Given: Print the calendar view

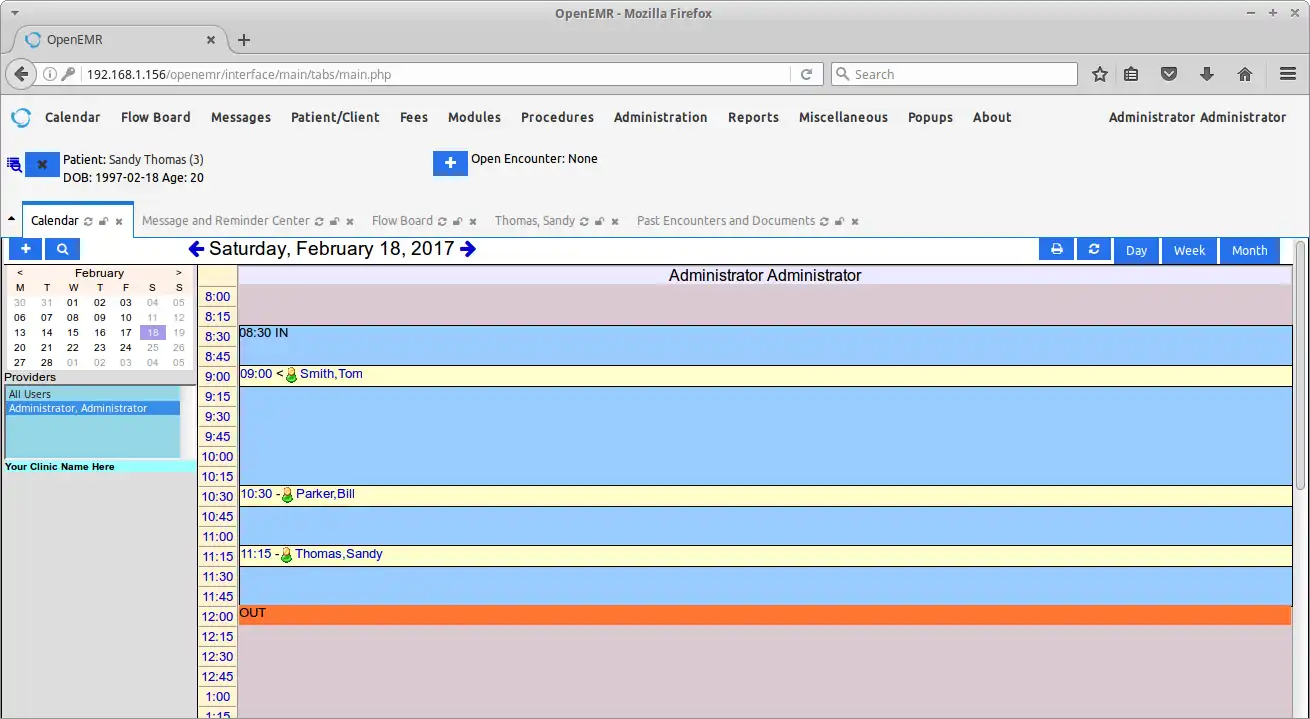Looking at the screenshot, I should 1056,249.
